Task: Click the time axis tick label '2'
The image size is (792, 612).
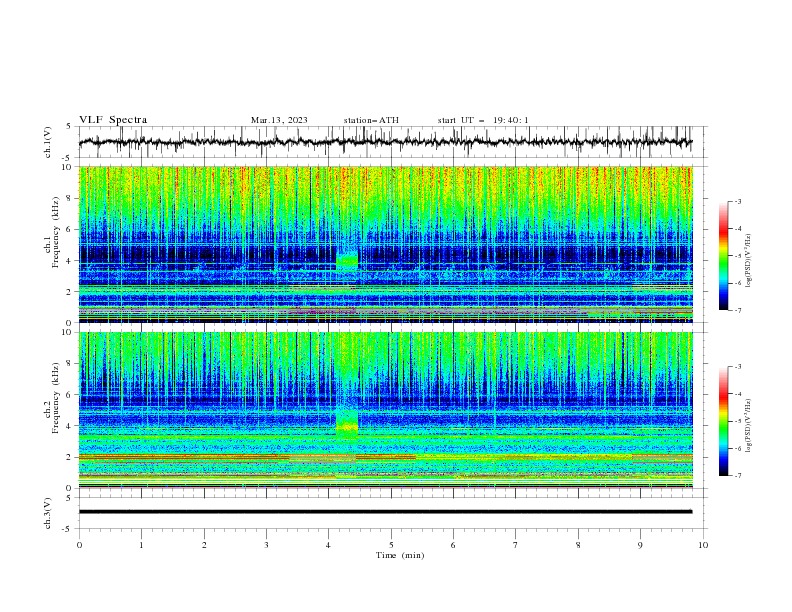Action: coord(204,545)
